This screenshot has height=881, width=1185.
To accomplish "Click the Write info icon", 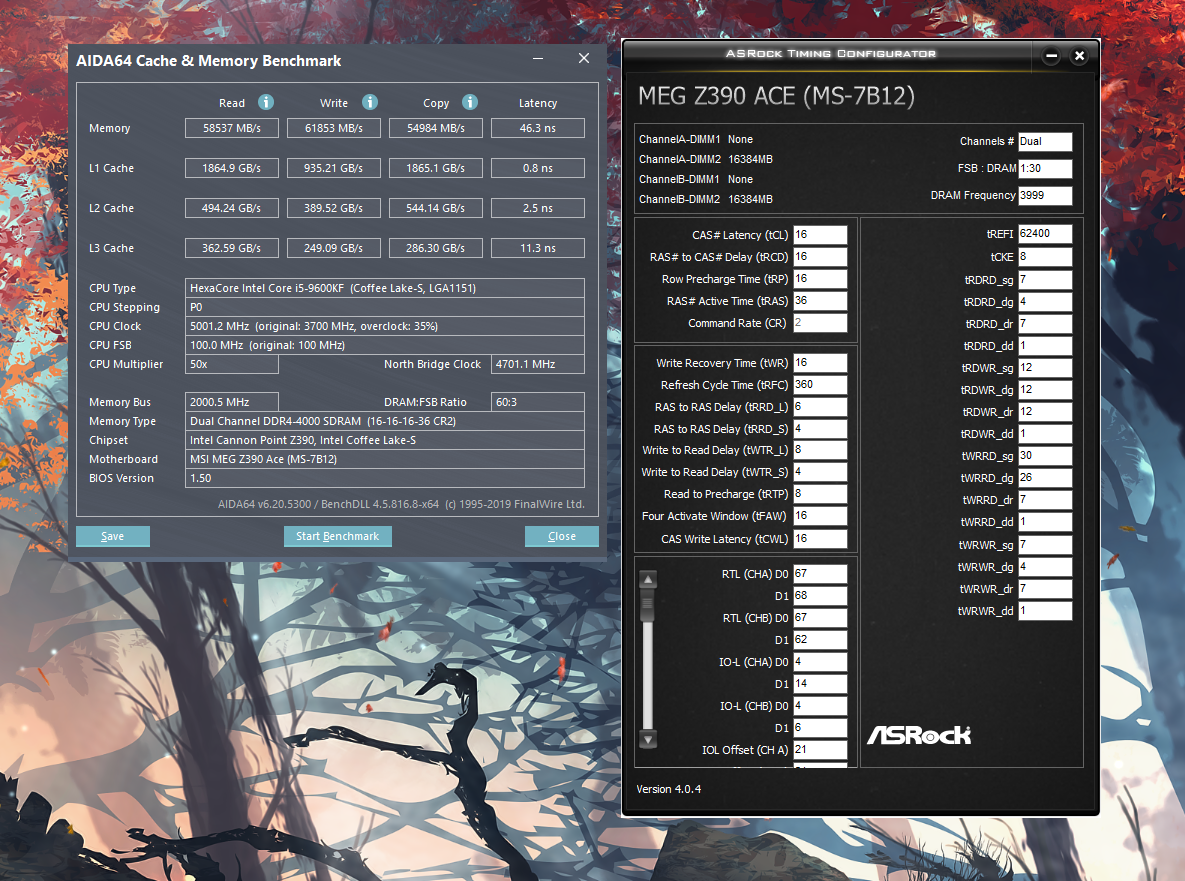I will click(x=370, y=102).
